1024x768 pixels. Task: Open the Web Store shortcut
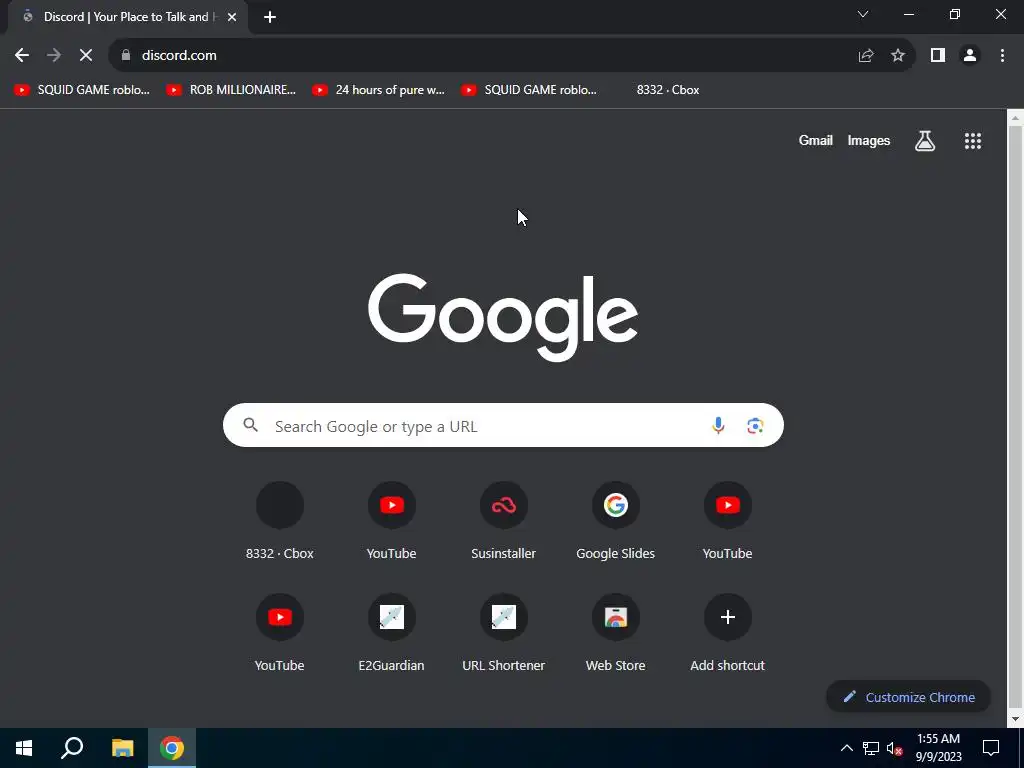(x=615, y=633)
